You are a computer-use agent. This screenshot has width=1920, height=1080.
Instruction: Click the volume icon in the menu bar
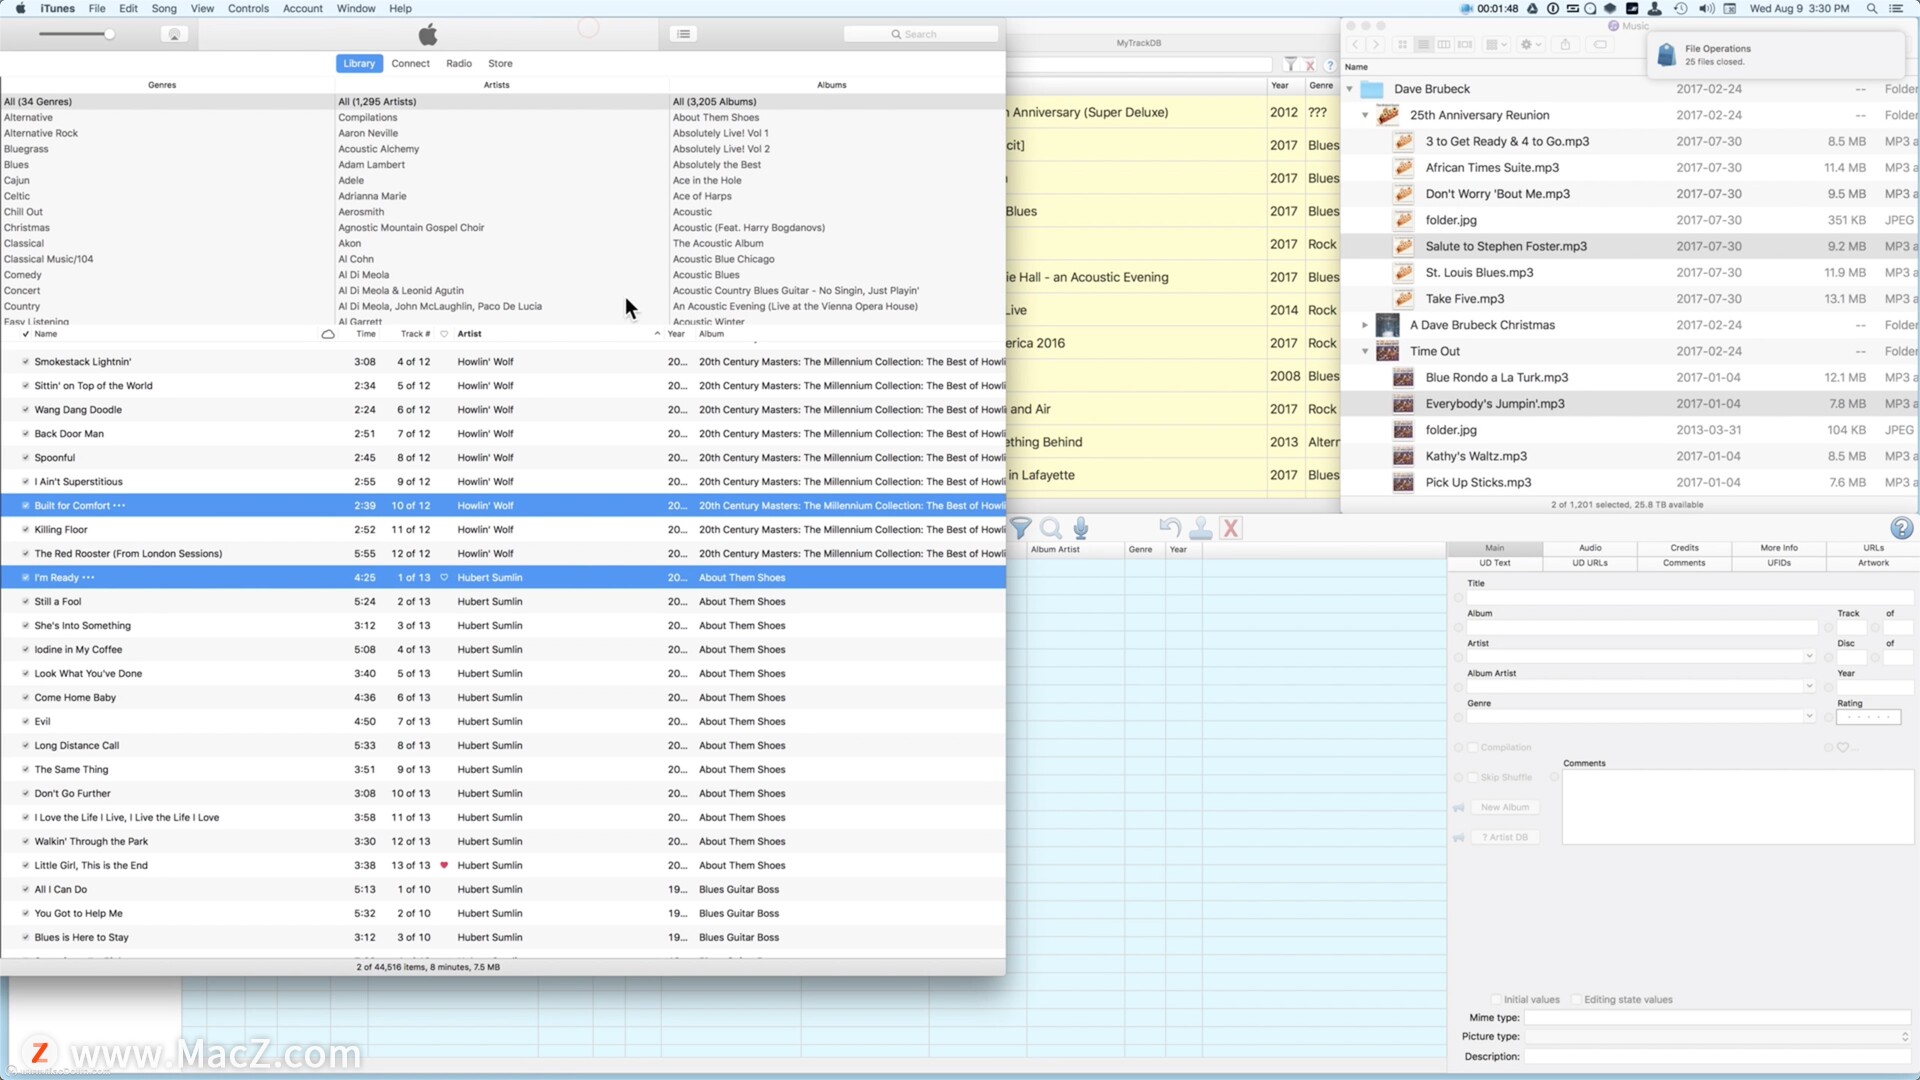coord(1706,8)
